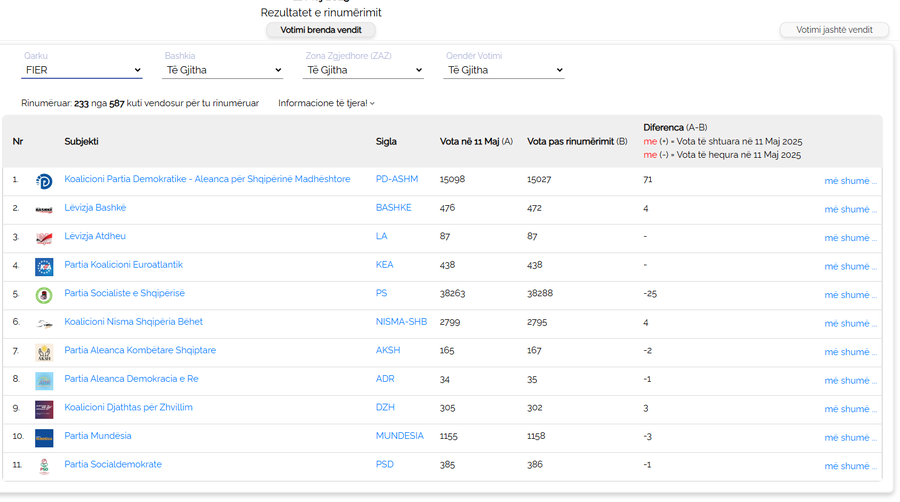
Task: Click the 38263 vote value for PS
Action: tap(452, 293)
